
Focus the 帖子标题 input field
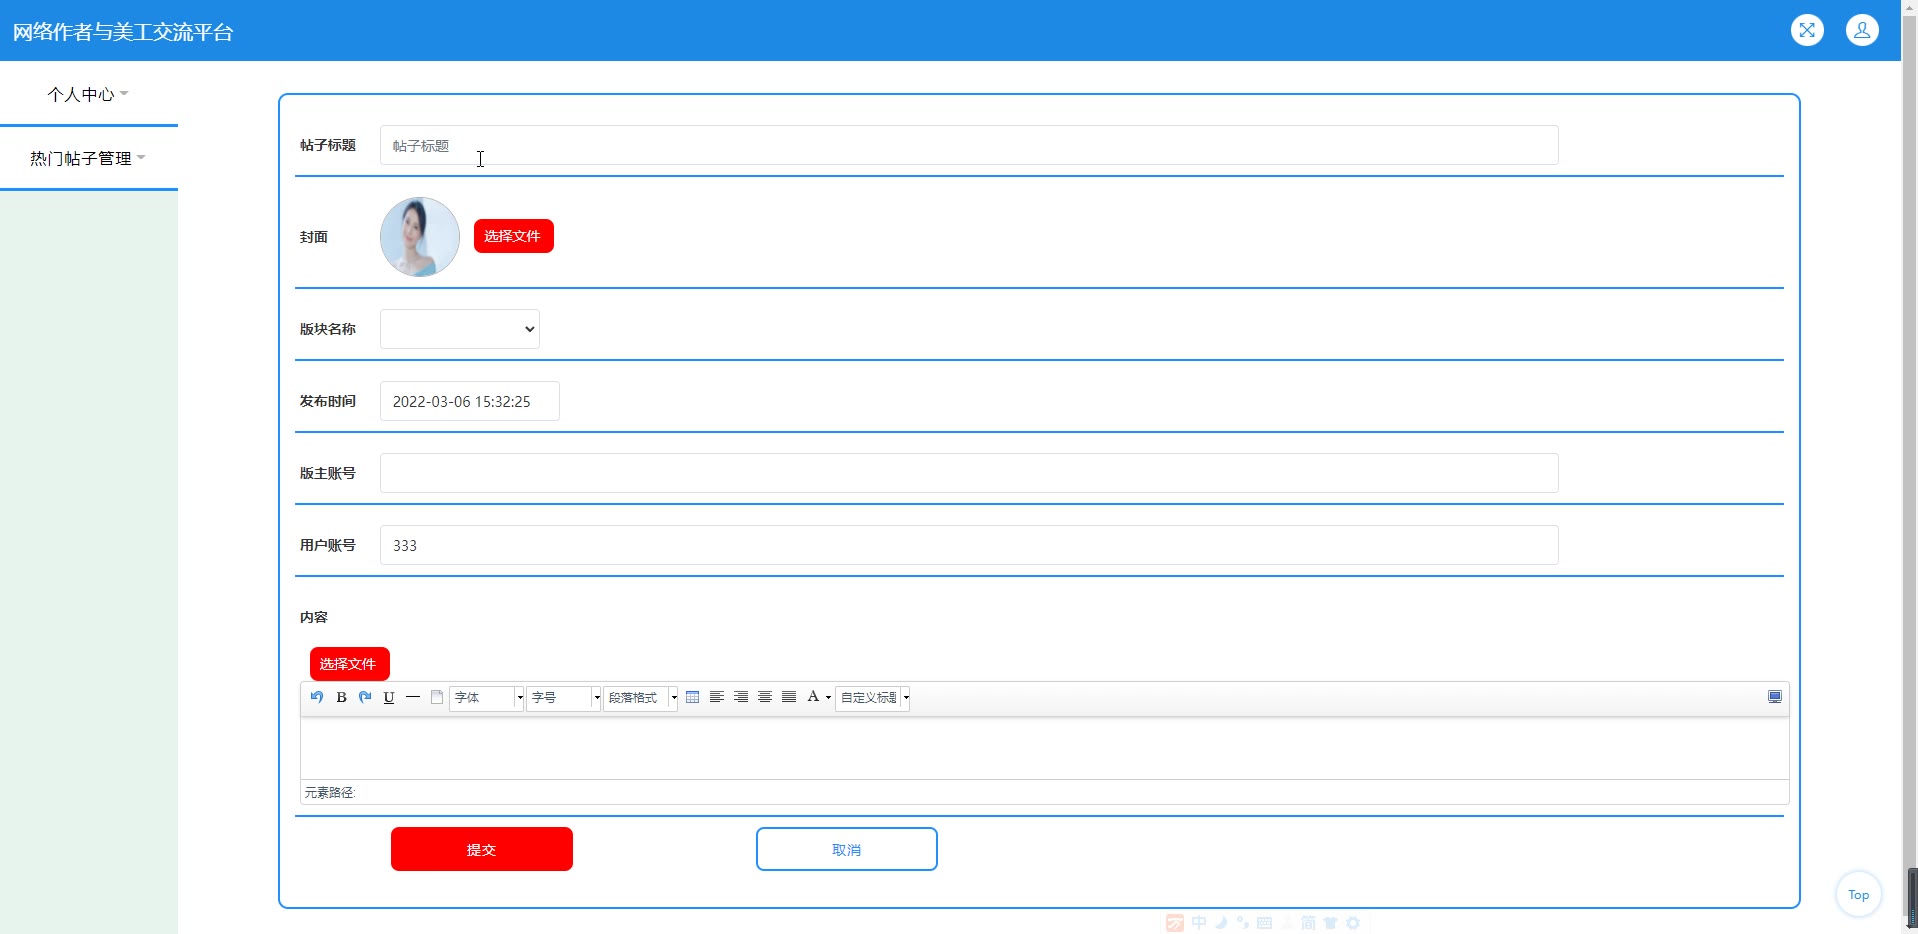[x=969, y=145]
